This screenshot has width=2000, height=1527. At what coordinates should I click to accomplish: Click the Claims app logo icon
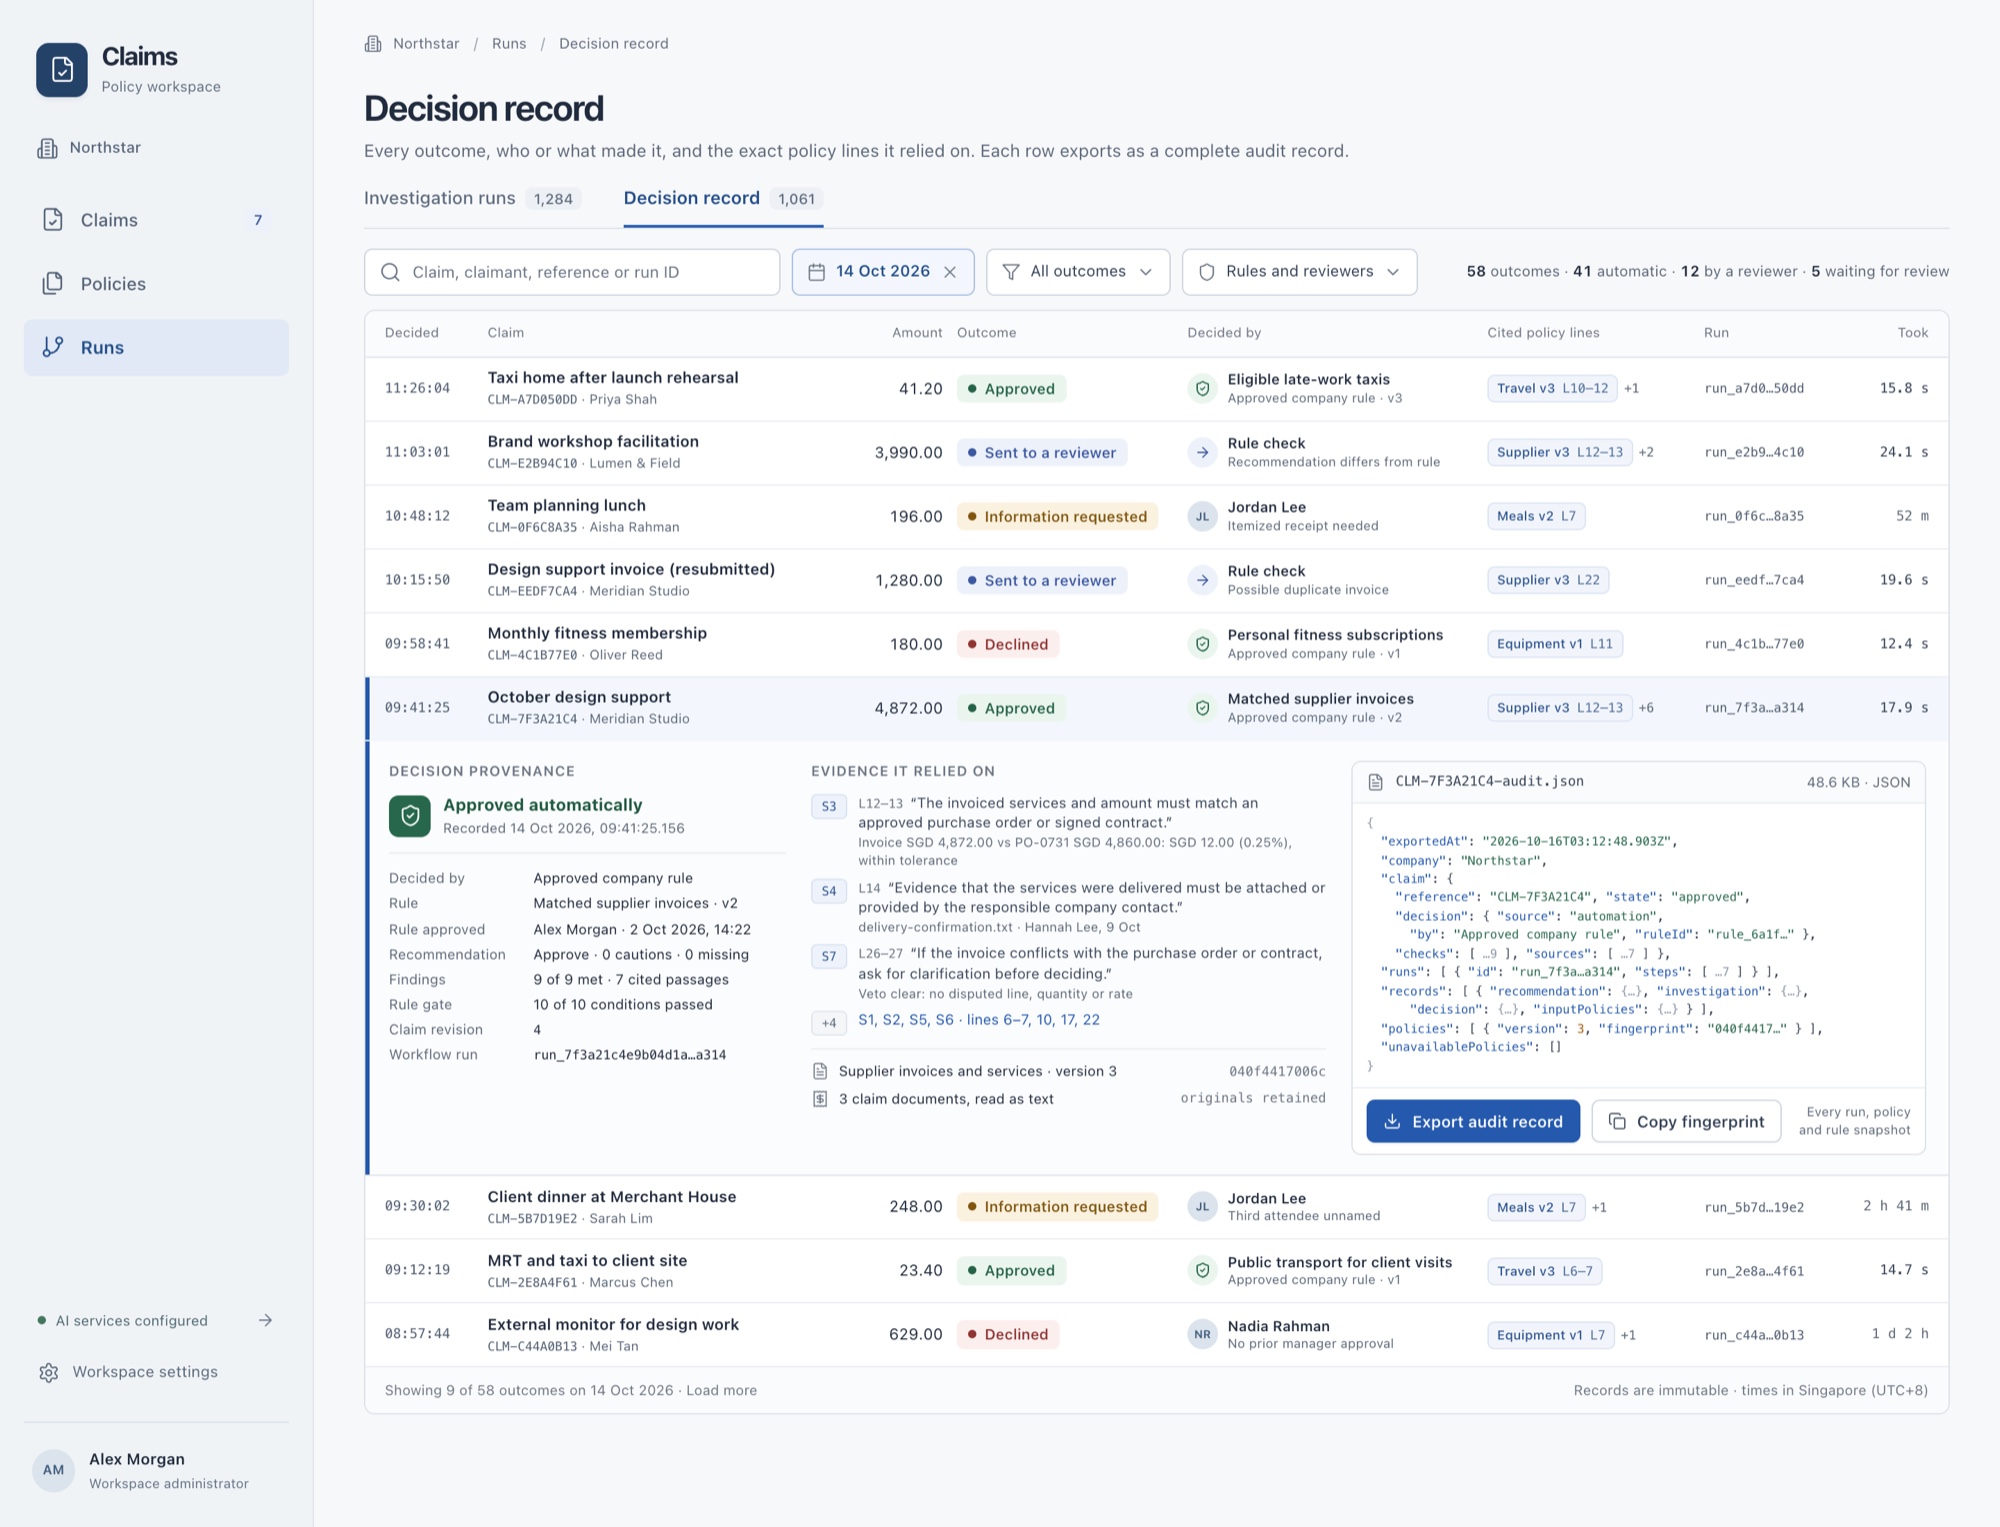point(62,70)
